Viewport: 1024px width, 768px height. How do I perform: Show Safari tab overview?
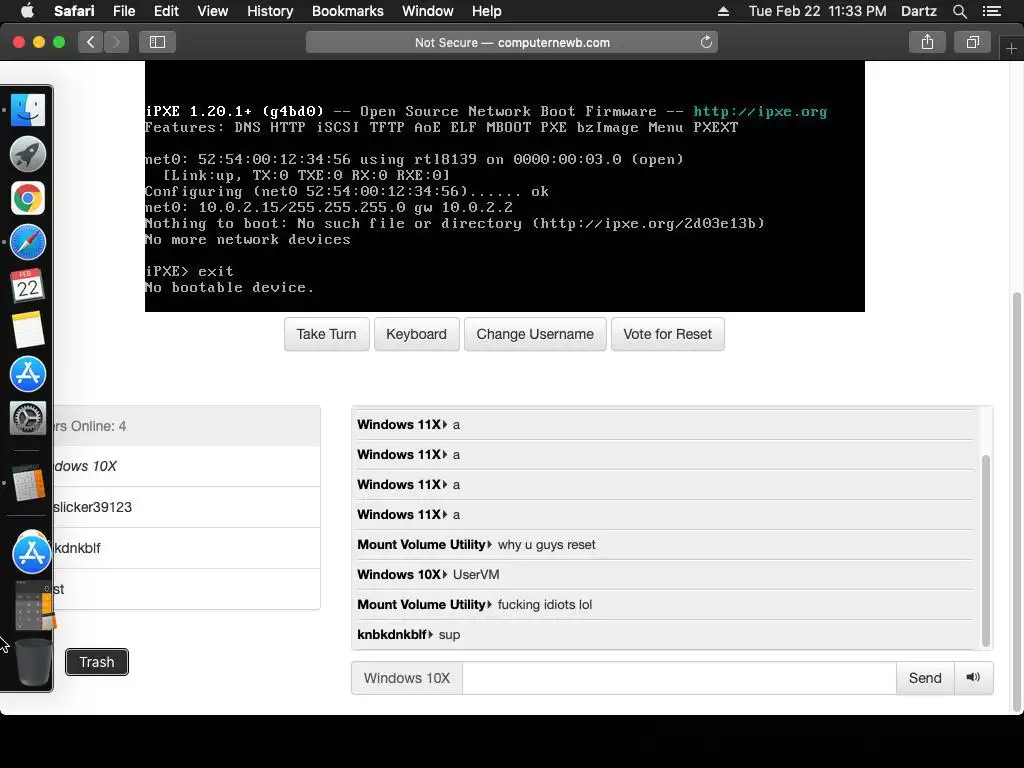(972, 42)
